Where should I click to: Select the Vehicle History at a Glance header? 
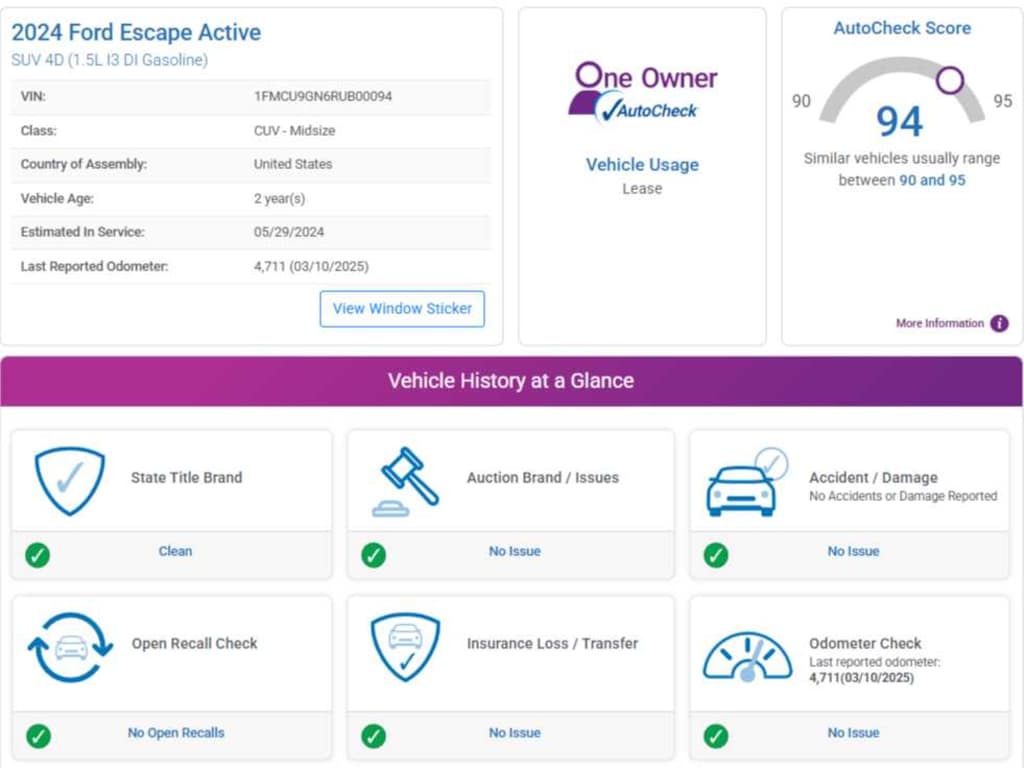coord(511,381)
